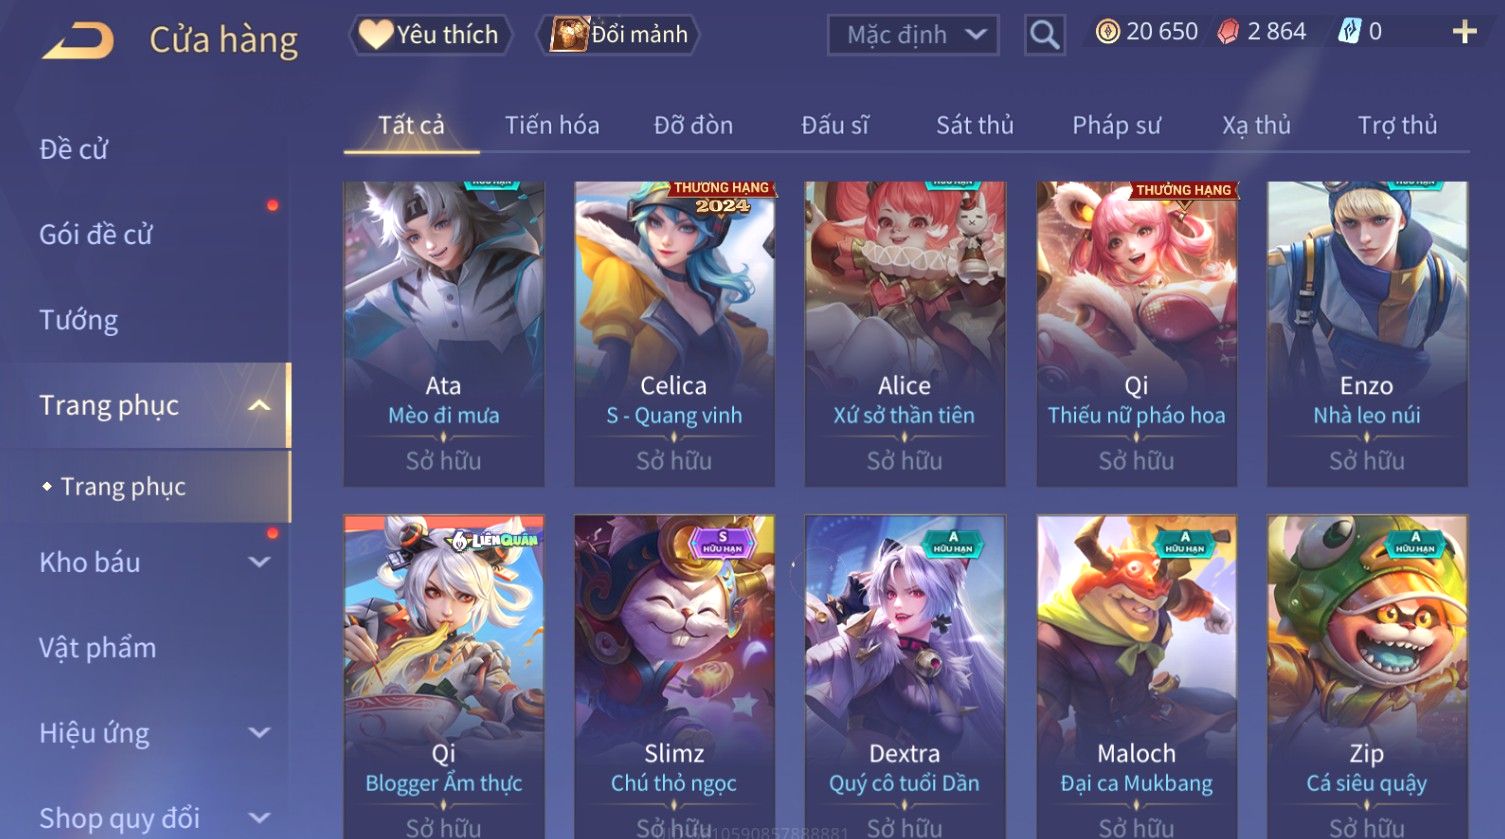
Task: Switch to the Sát thủ tab
Action: [974, 125]
